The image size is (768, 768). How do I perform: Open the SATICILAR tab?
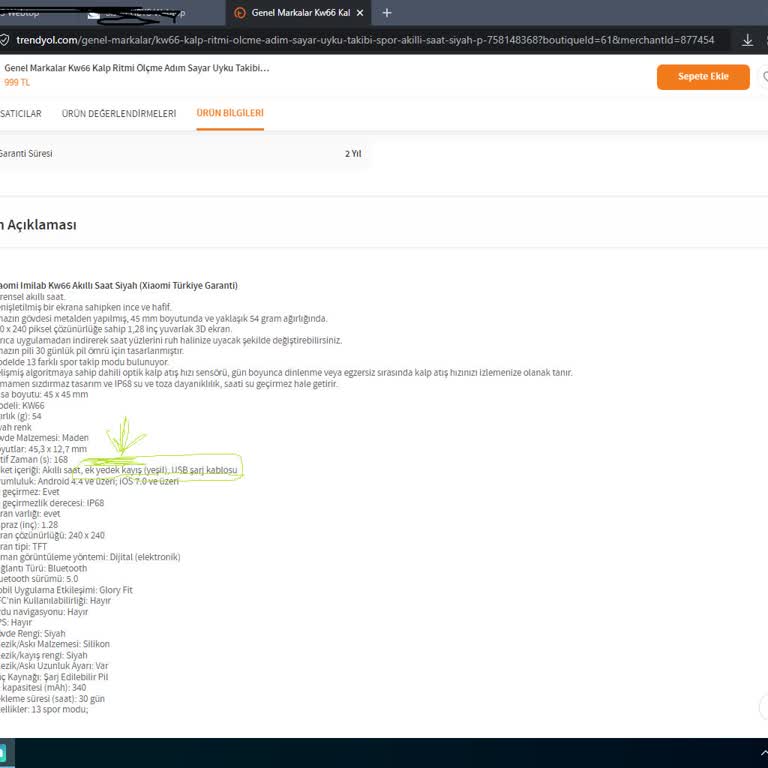21,114
